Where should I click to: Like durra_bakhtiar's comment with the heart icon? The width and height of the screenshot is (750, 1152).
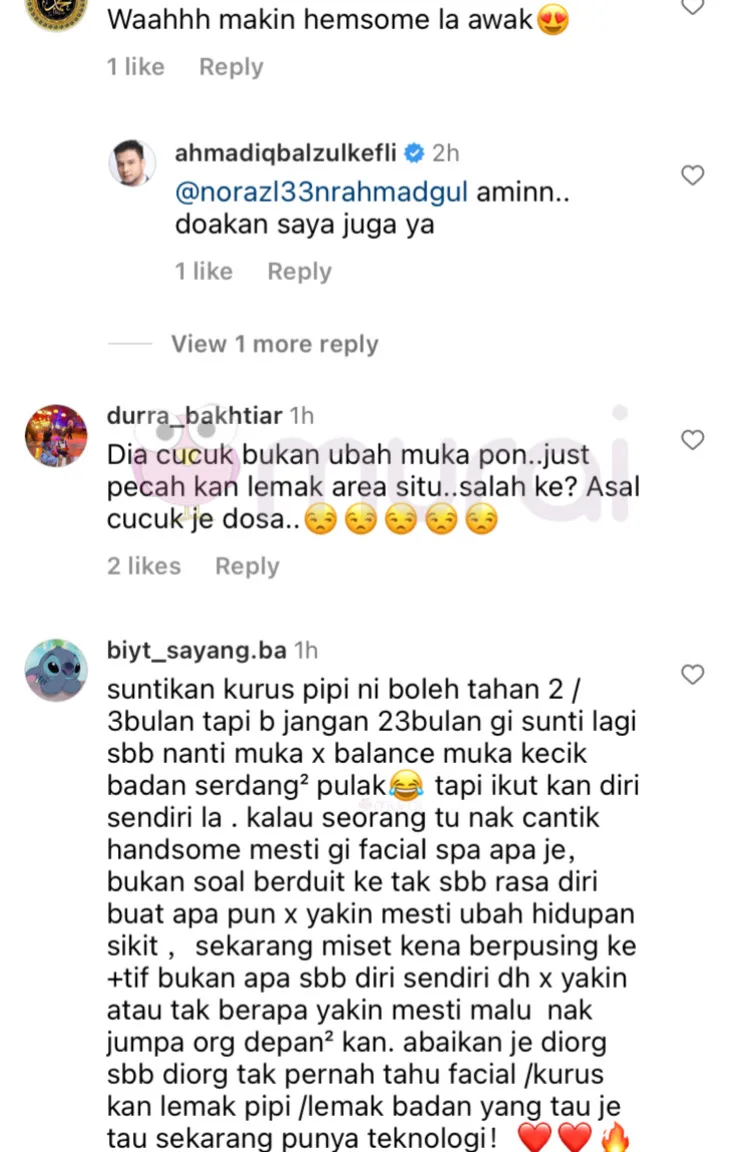click(692, 439)
